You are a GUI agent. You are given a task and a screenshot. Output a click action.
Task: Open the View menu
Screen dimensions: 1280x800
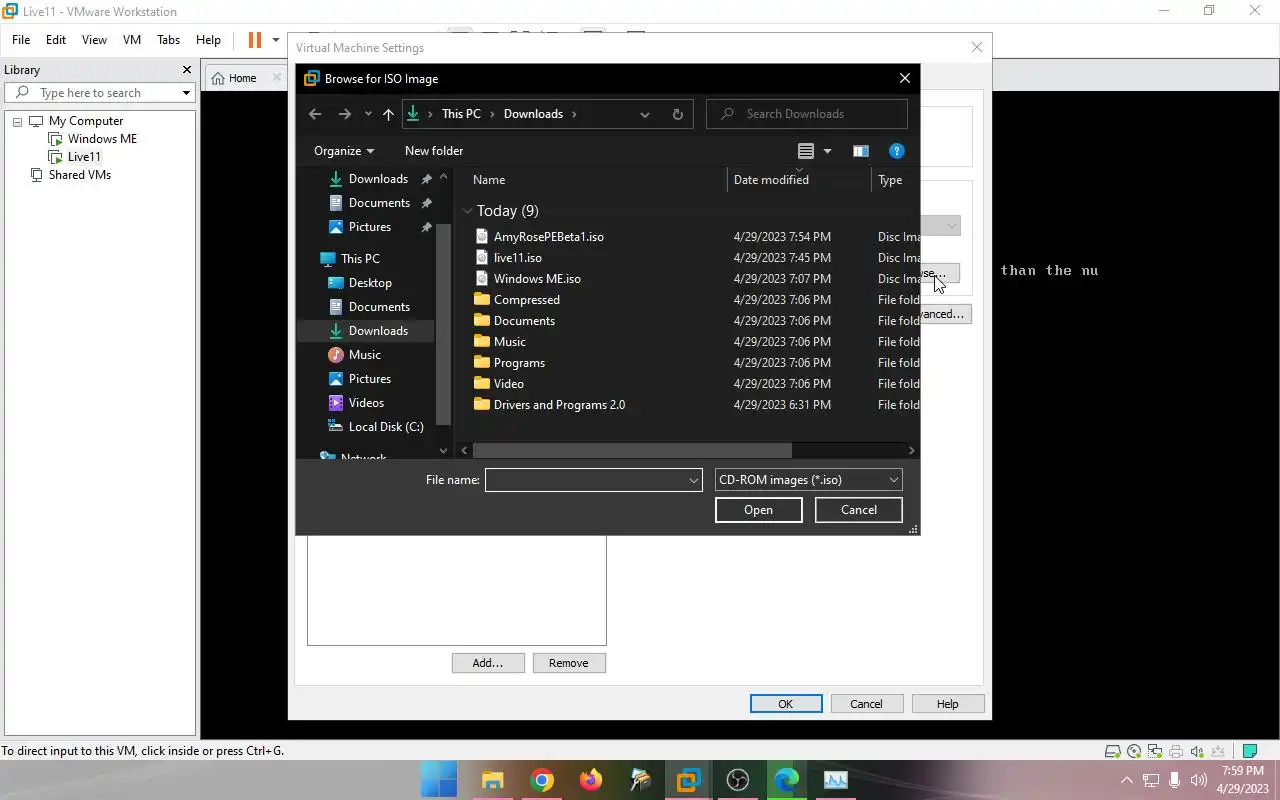(94, 40)
